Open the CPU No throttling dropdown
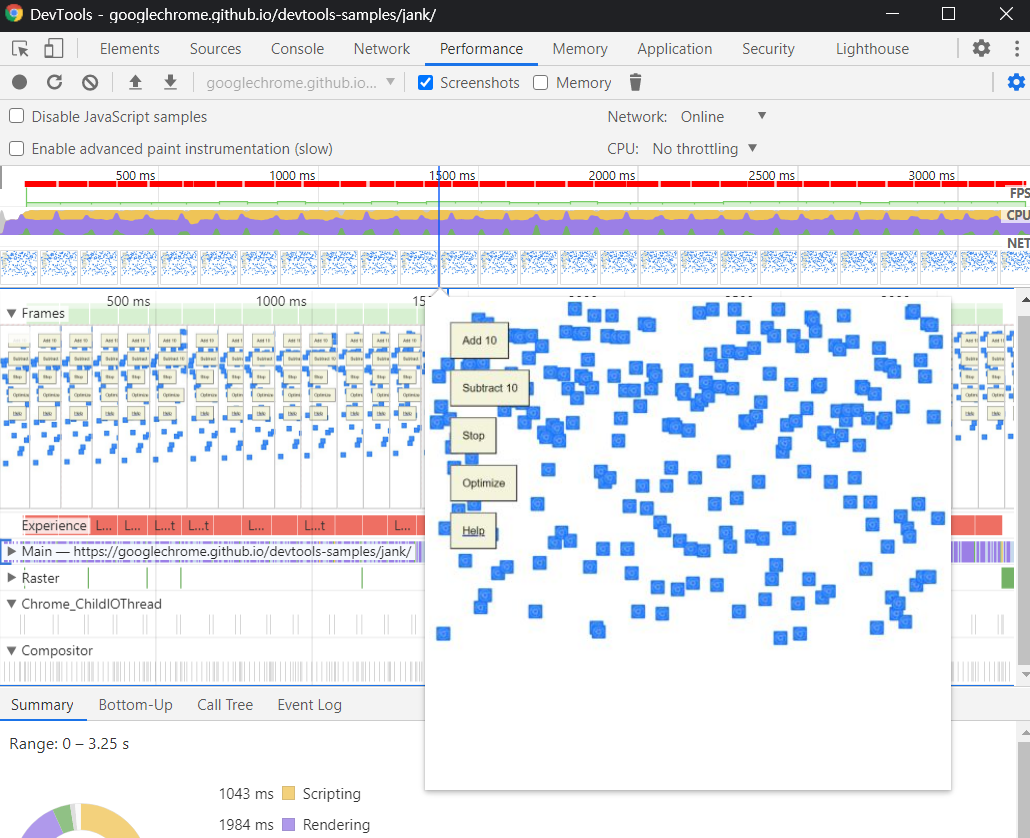Screen dimensions: 1030x838 click(x=705, y=148)
